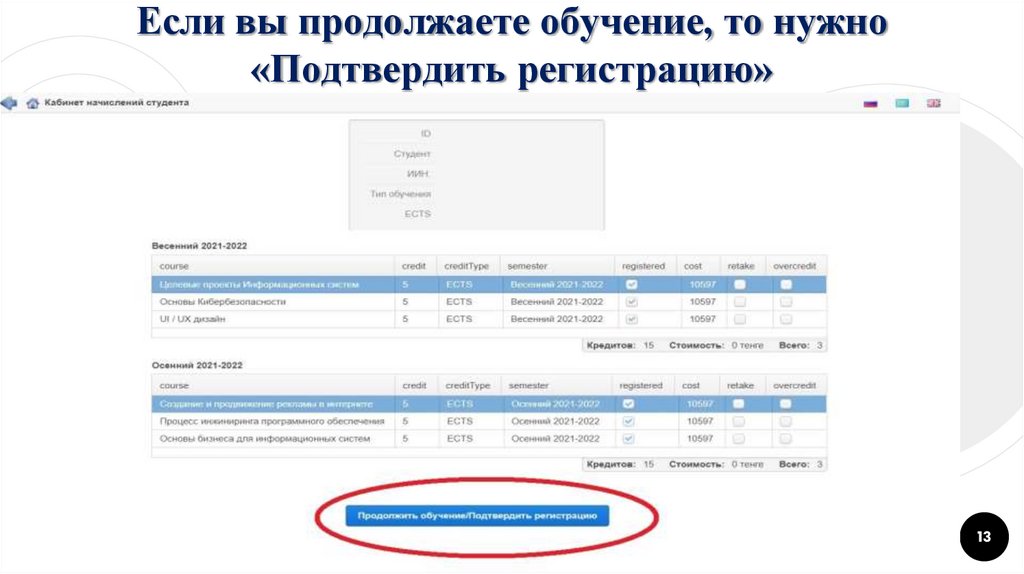Toggle retake checkbox for Создание и продвижение рекламы
This screenshot has width=1024, height=574.
739,404
